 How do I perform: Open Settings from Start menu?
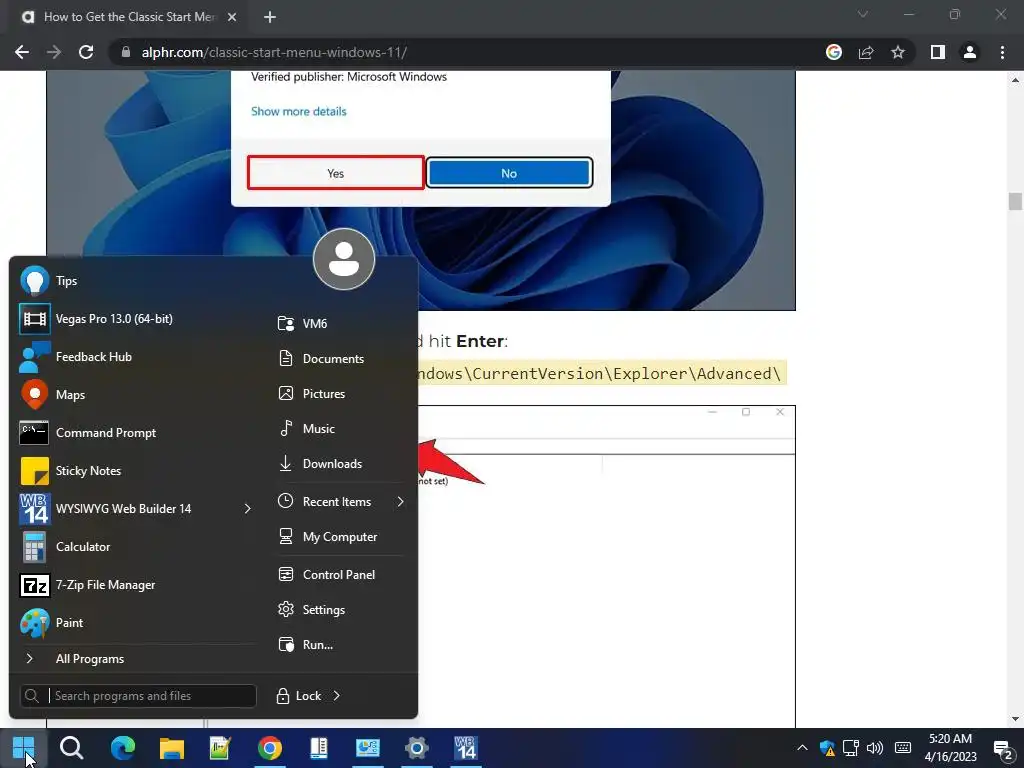[340, 609]
